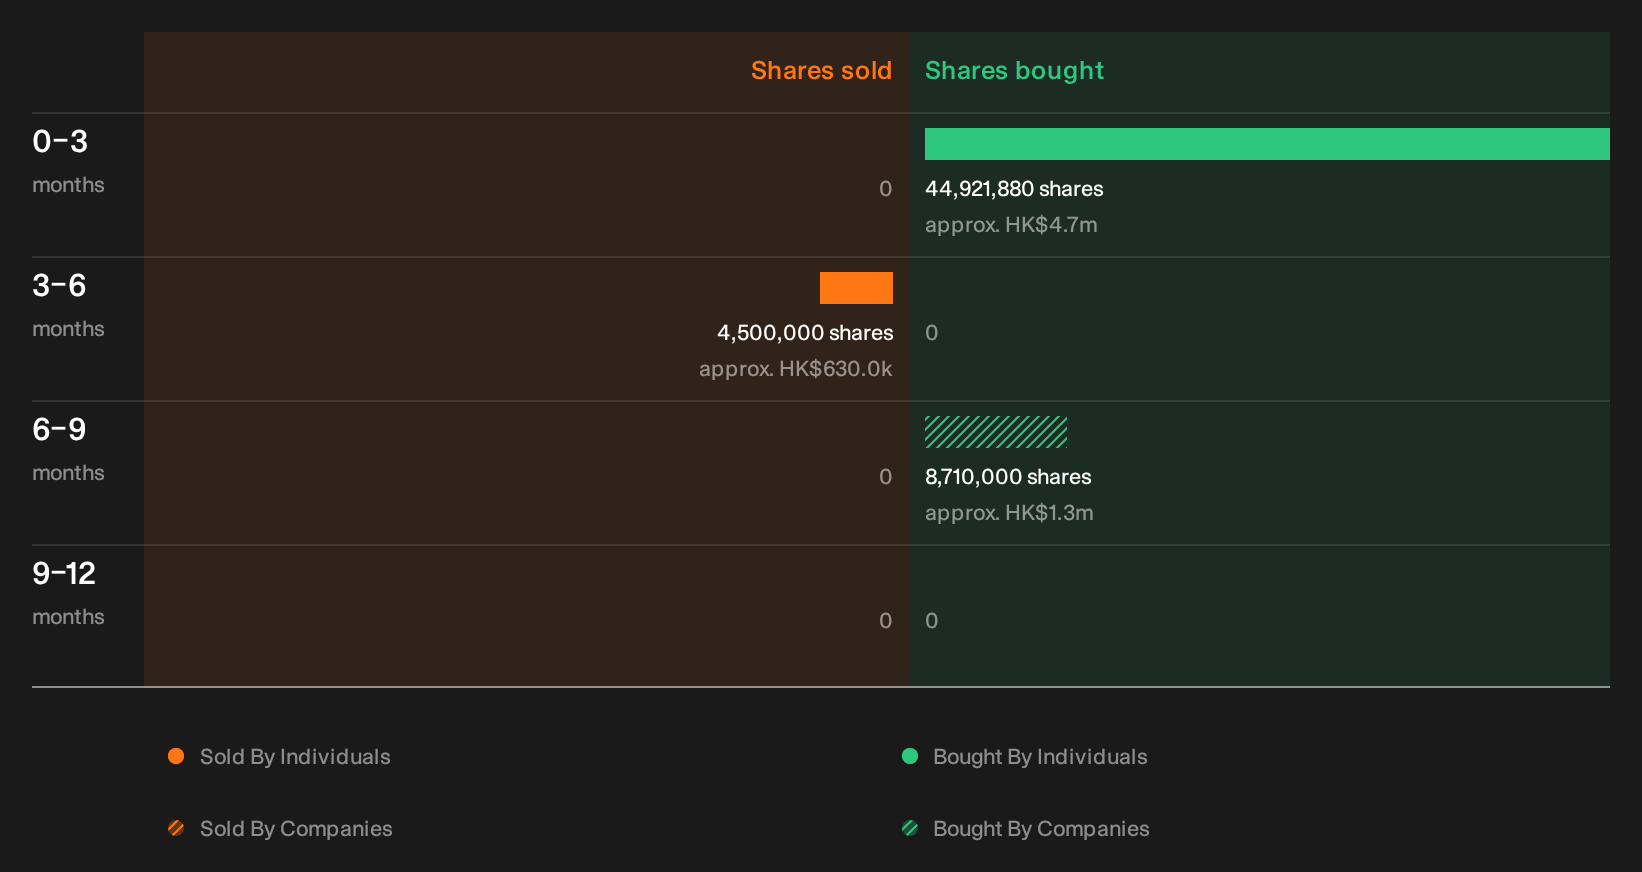Image resolution: width=1642 pixels, height=872 pixels.
Task: Click the '3-6' months row label
Action: 59,286
